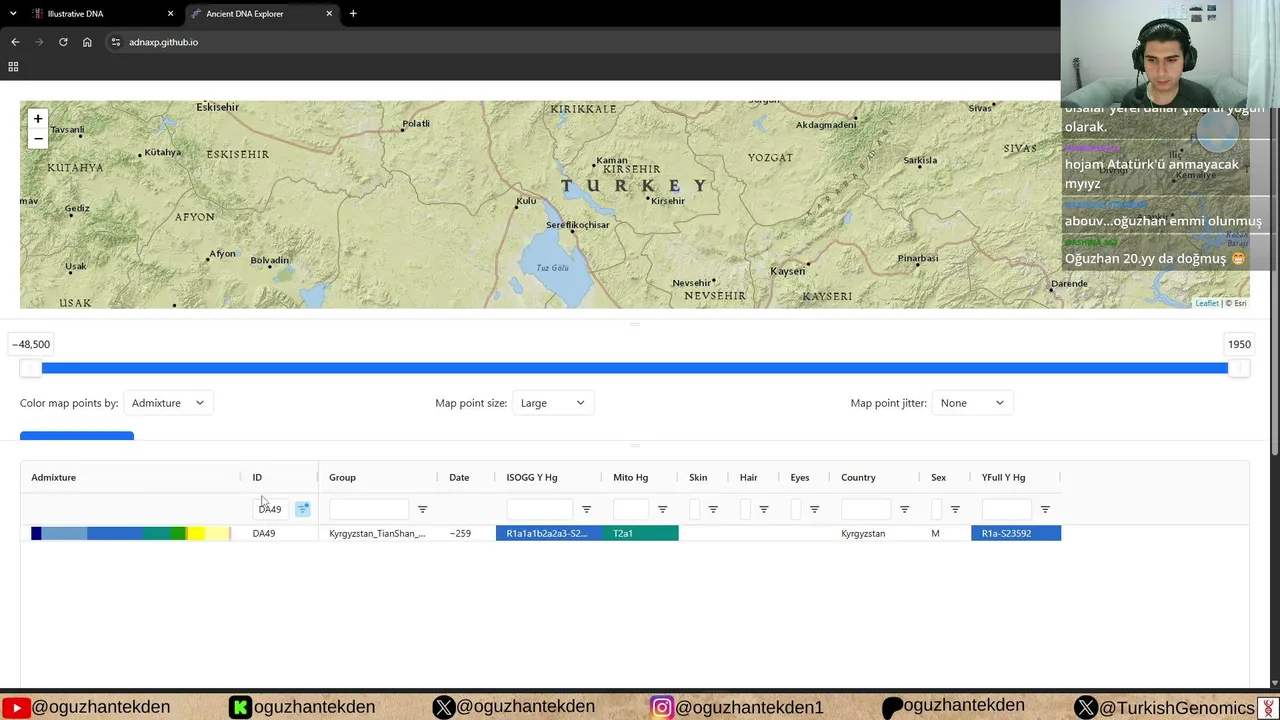1280x720 pixels.
Task: Sort by Hair column header
Action: 749,477
